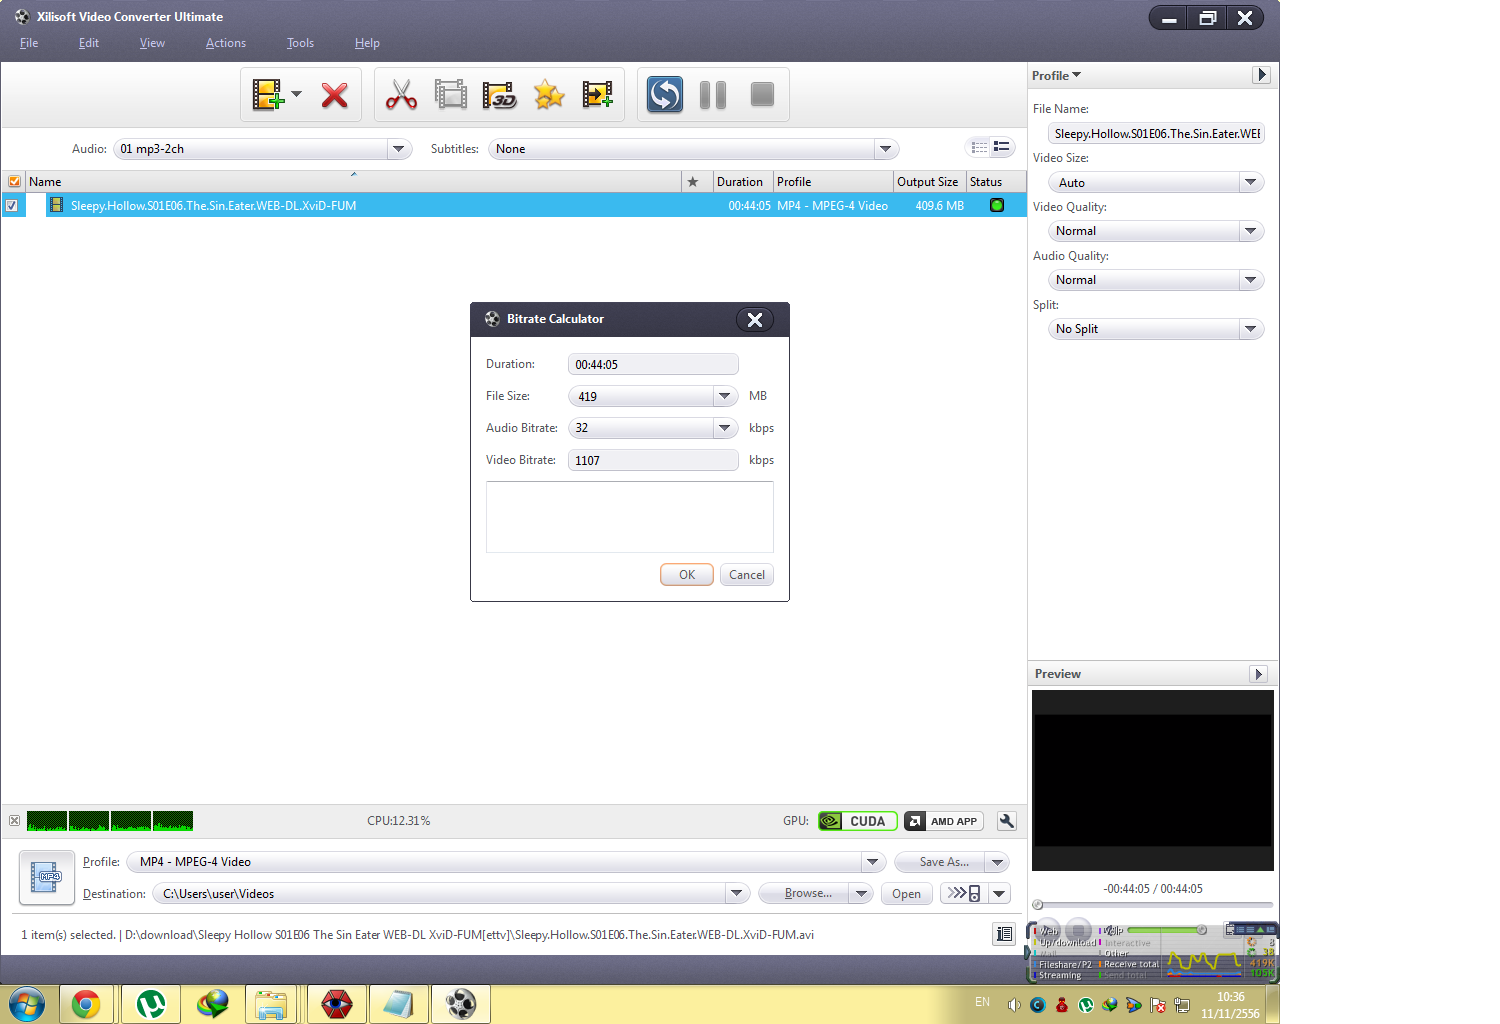This screenshot has height=1024, width=1500.
Task: Stop the conversion
Action: [x=762, y=95]
